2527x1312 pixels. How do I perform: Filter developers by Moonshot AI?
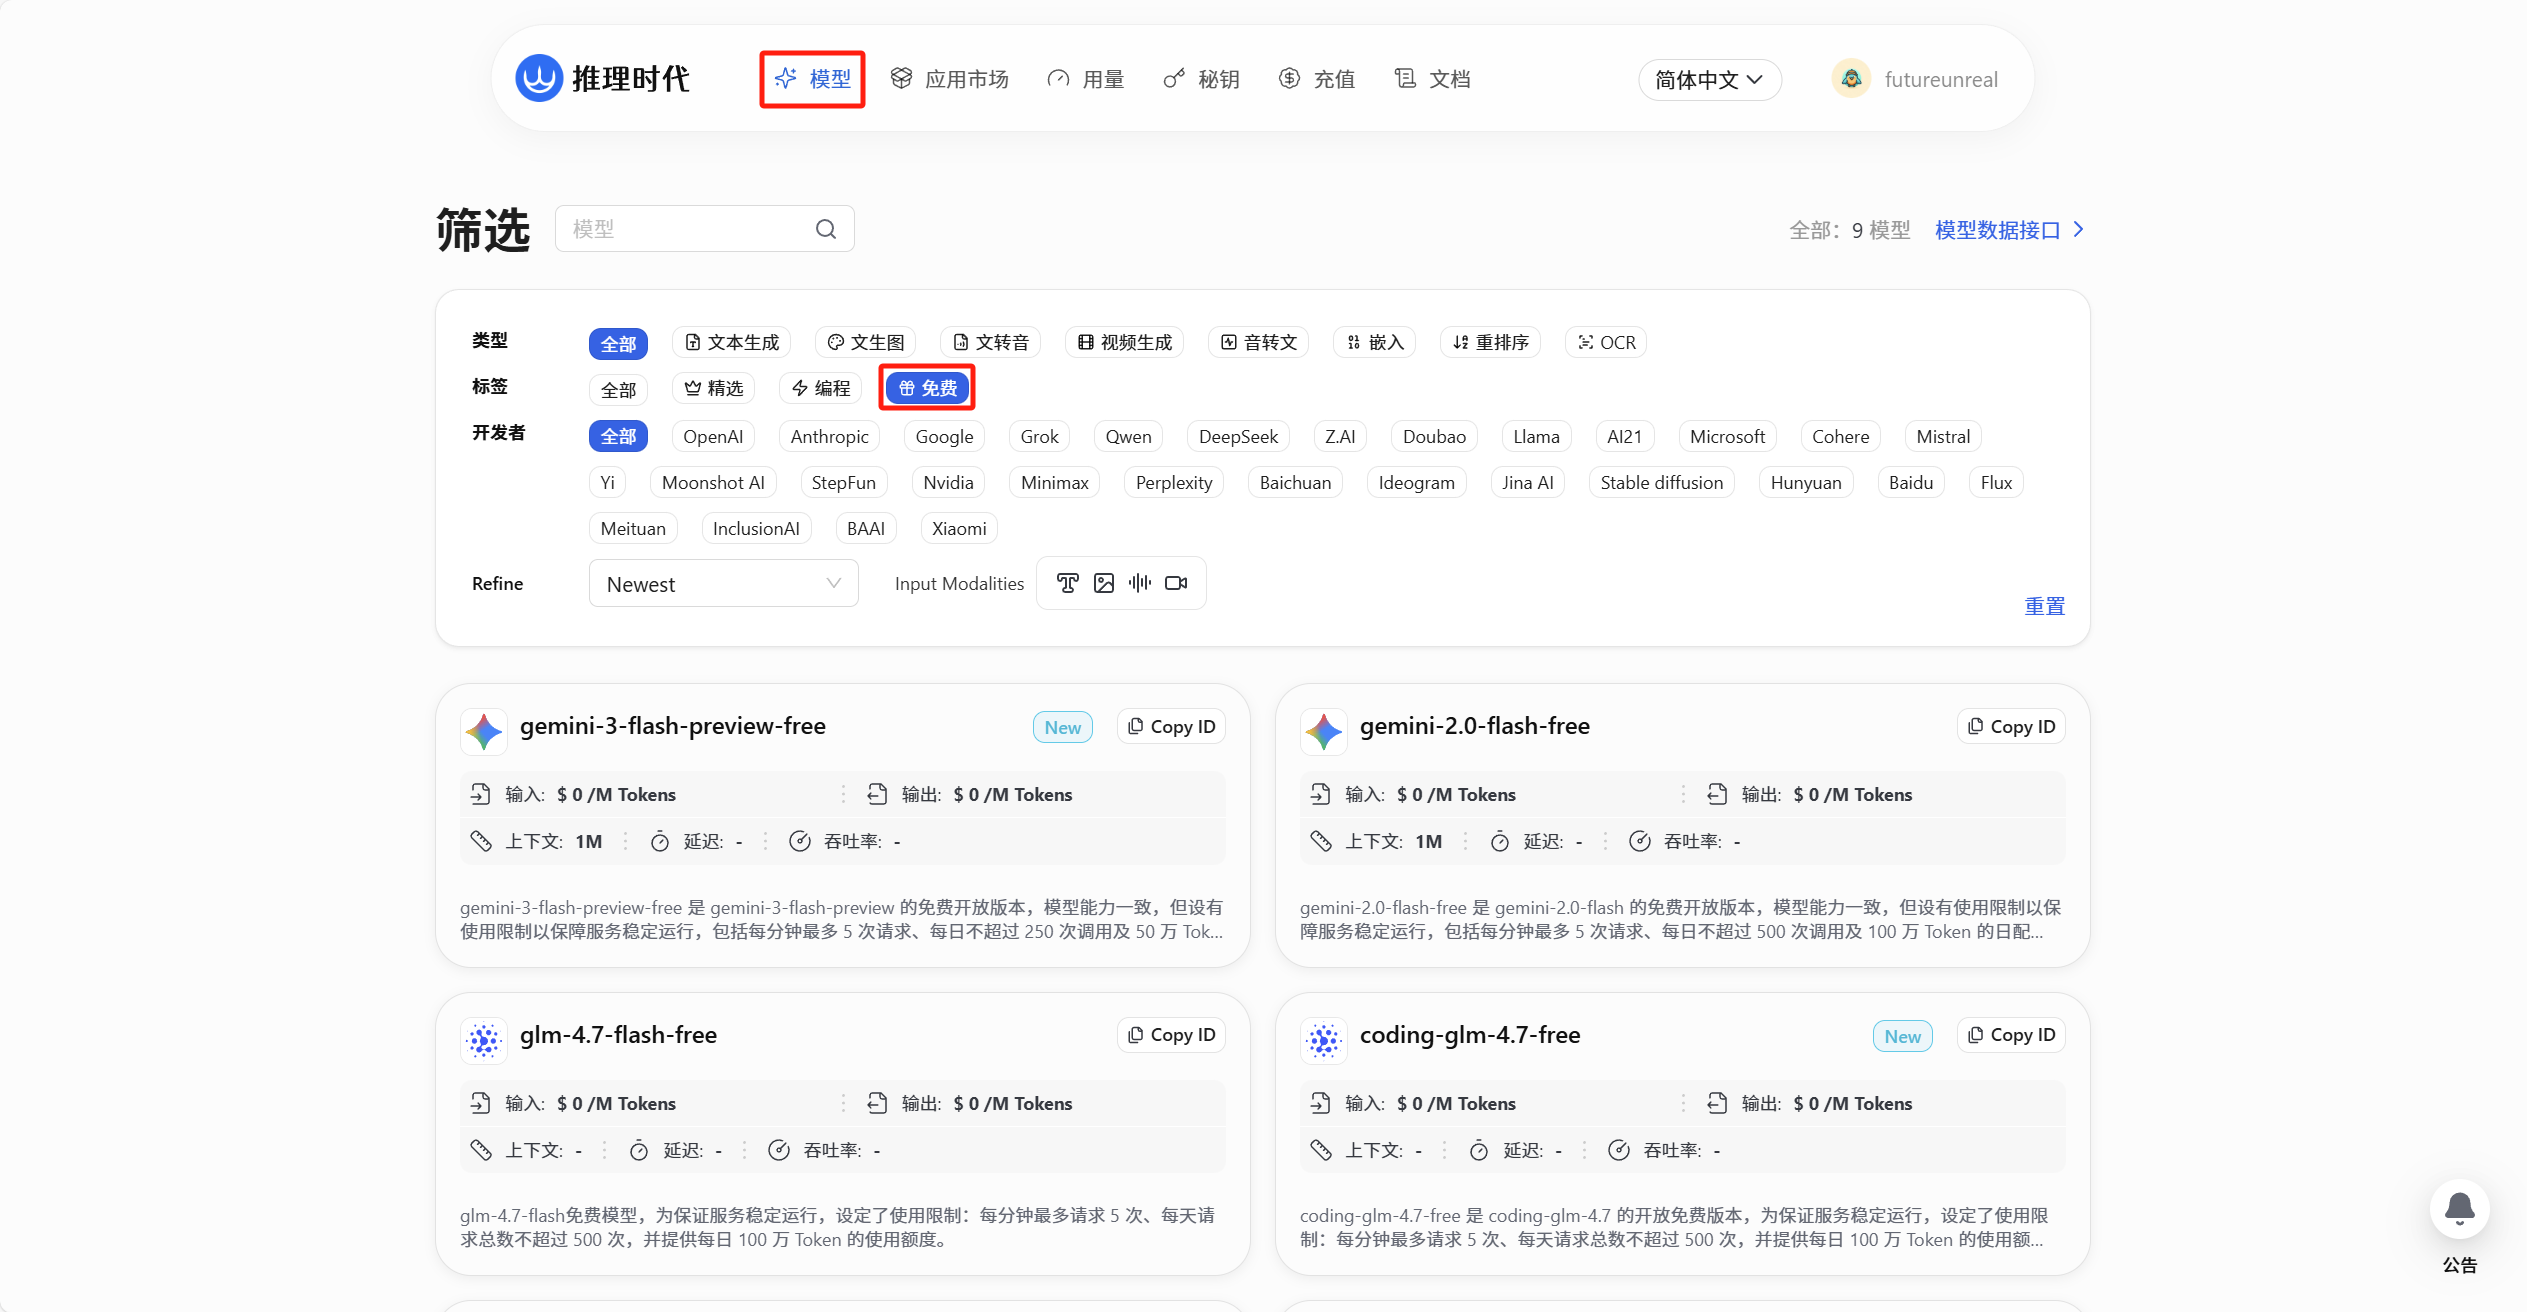pos(713,483)
